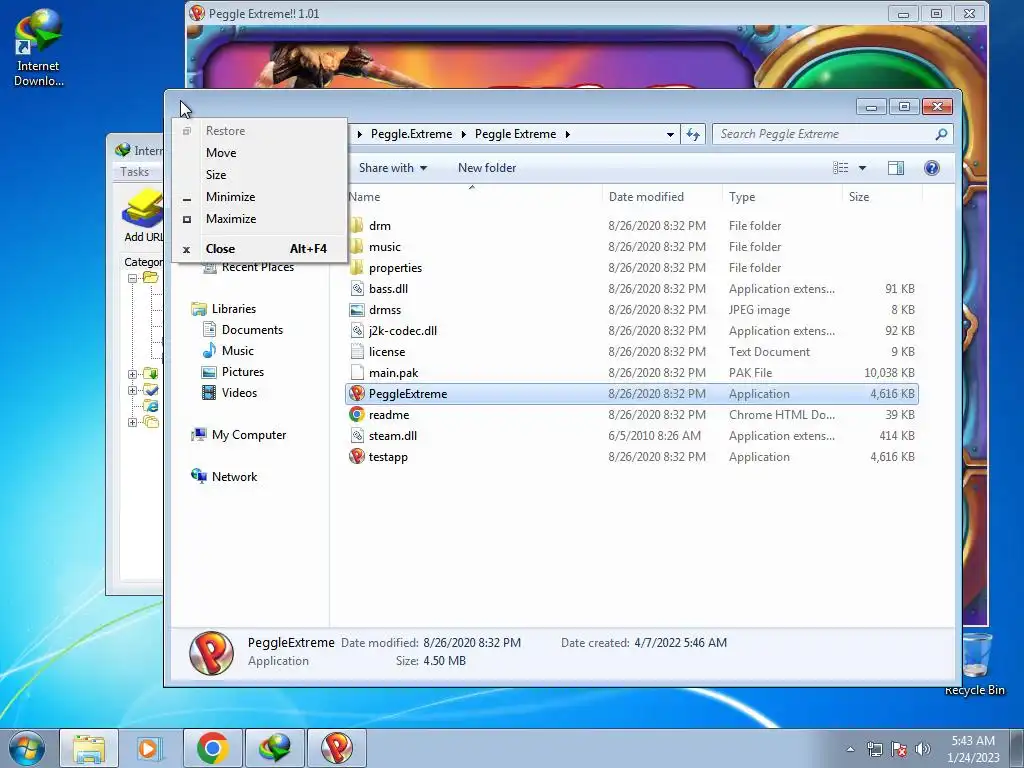Select the main.pak file icon
This screenshot has height=768, width=1024.
tap(357, 373)
